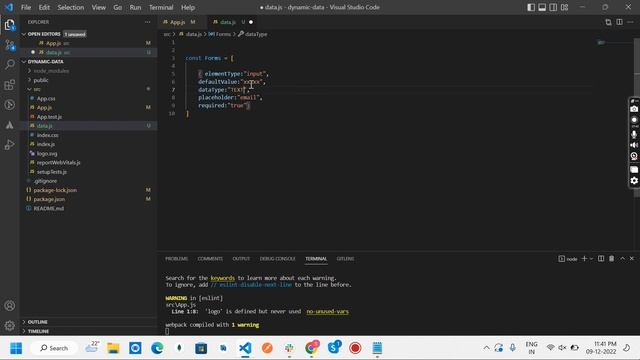Screen dimensions: 640x360
Task: Click the recorder record button
Action: tap(634, 120)
